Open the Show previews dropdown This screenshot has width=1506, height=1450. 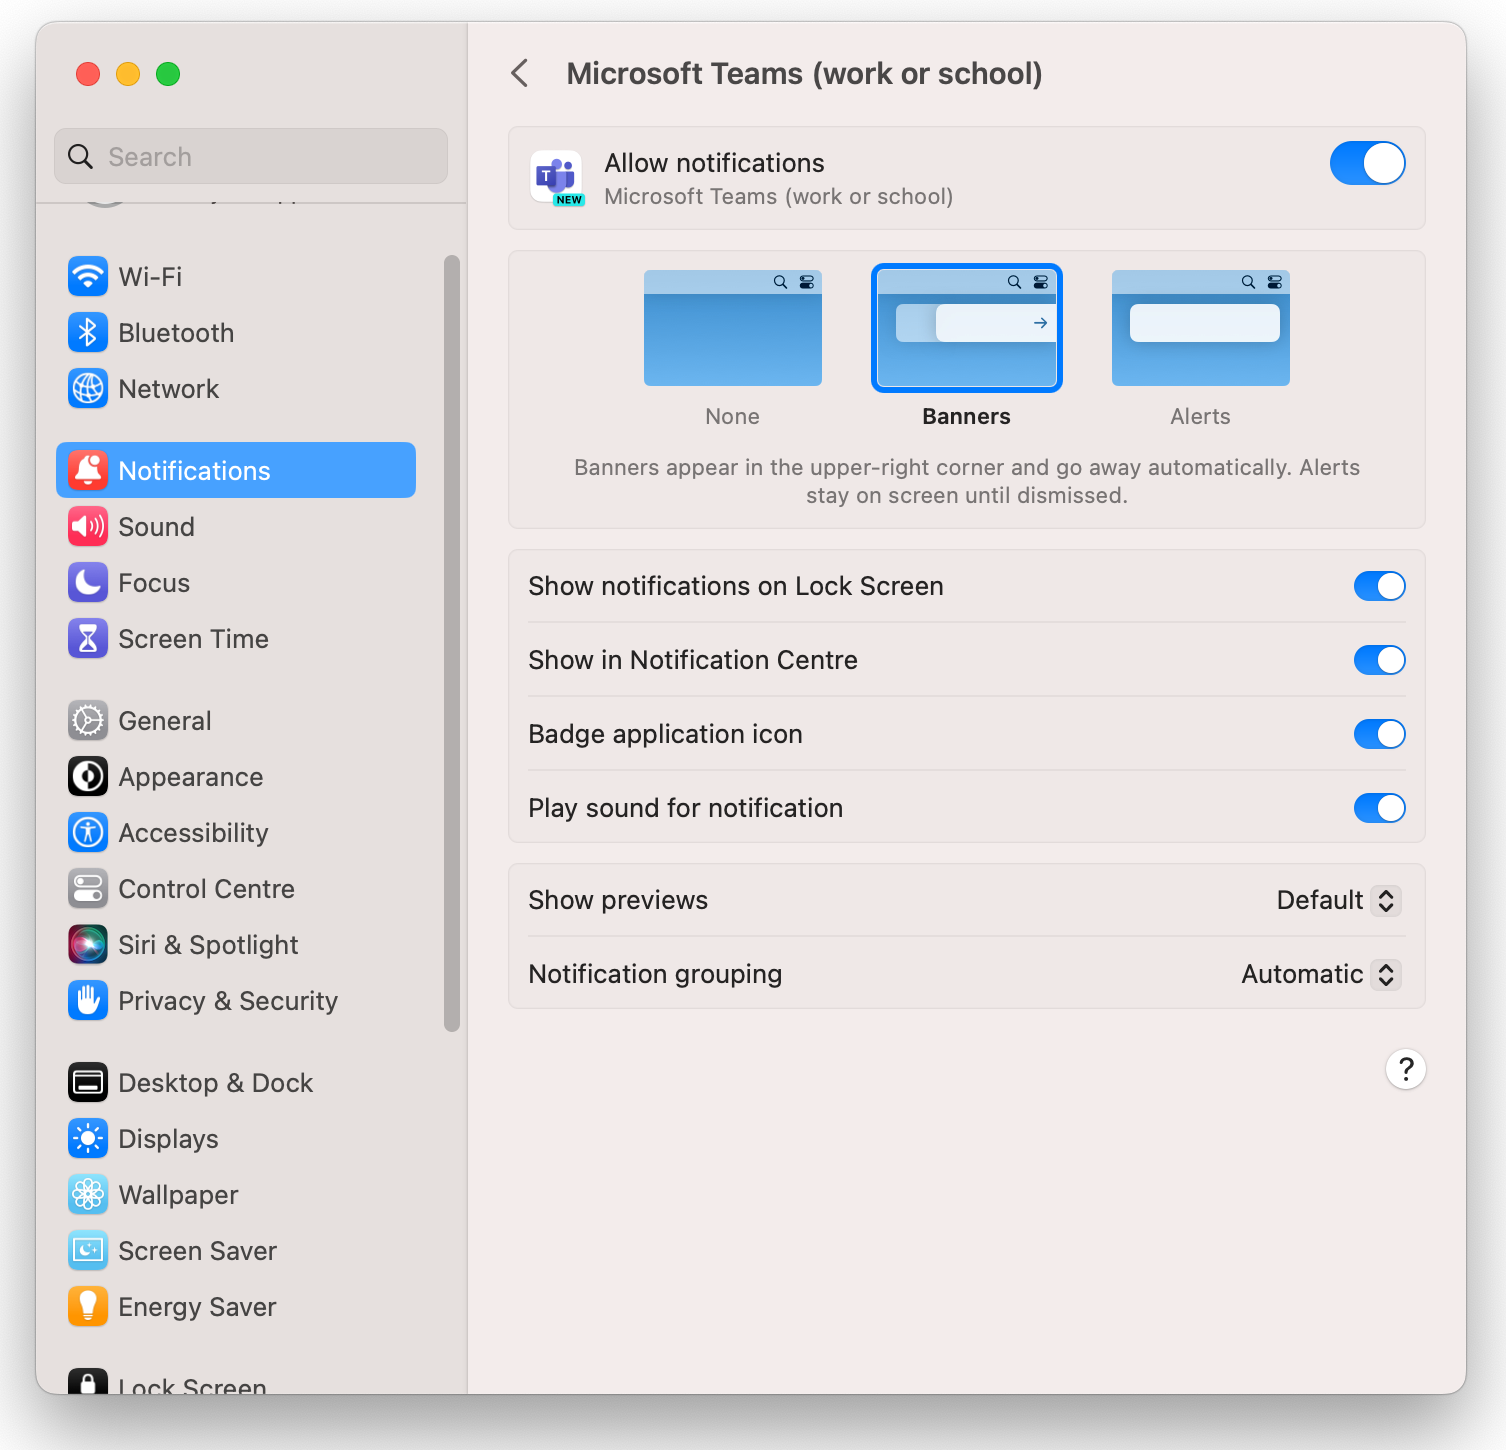pos(1338,900)
